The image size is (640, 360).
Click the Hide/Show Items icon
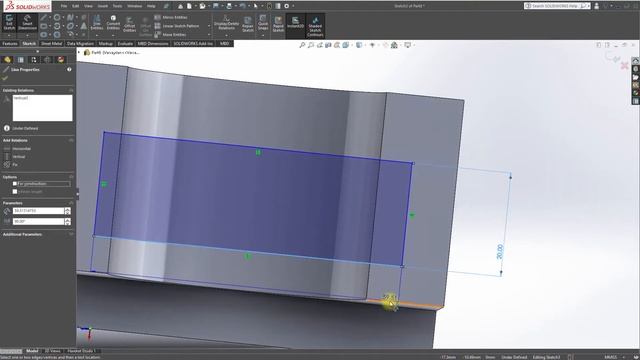coord(372,45)
